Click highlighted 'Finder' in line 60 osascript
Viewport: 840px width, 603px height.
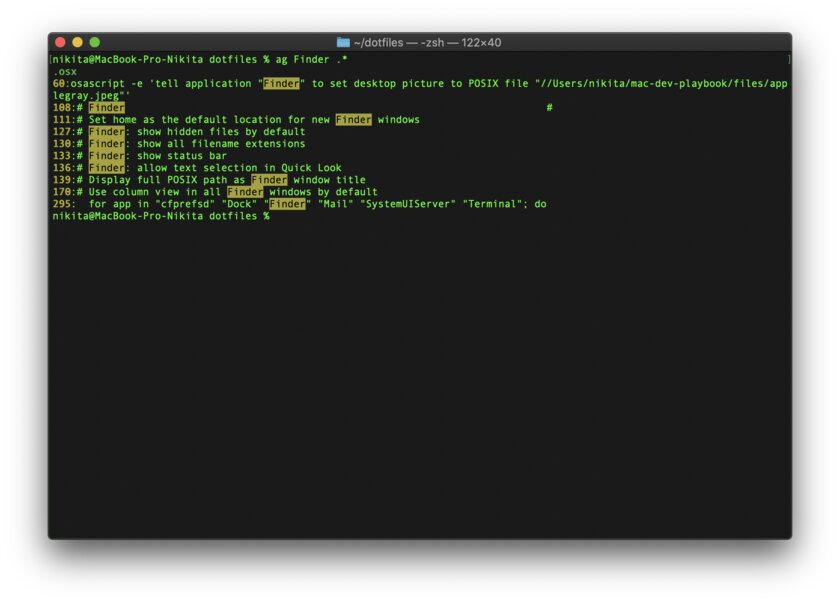281,84
